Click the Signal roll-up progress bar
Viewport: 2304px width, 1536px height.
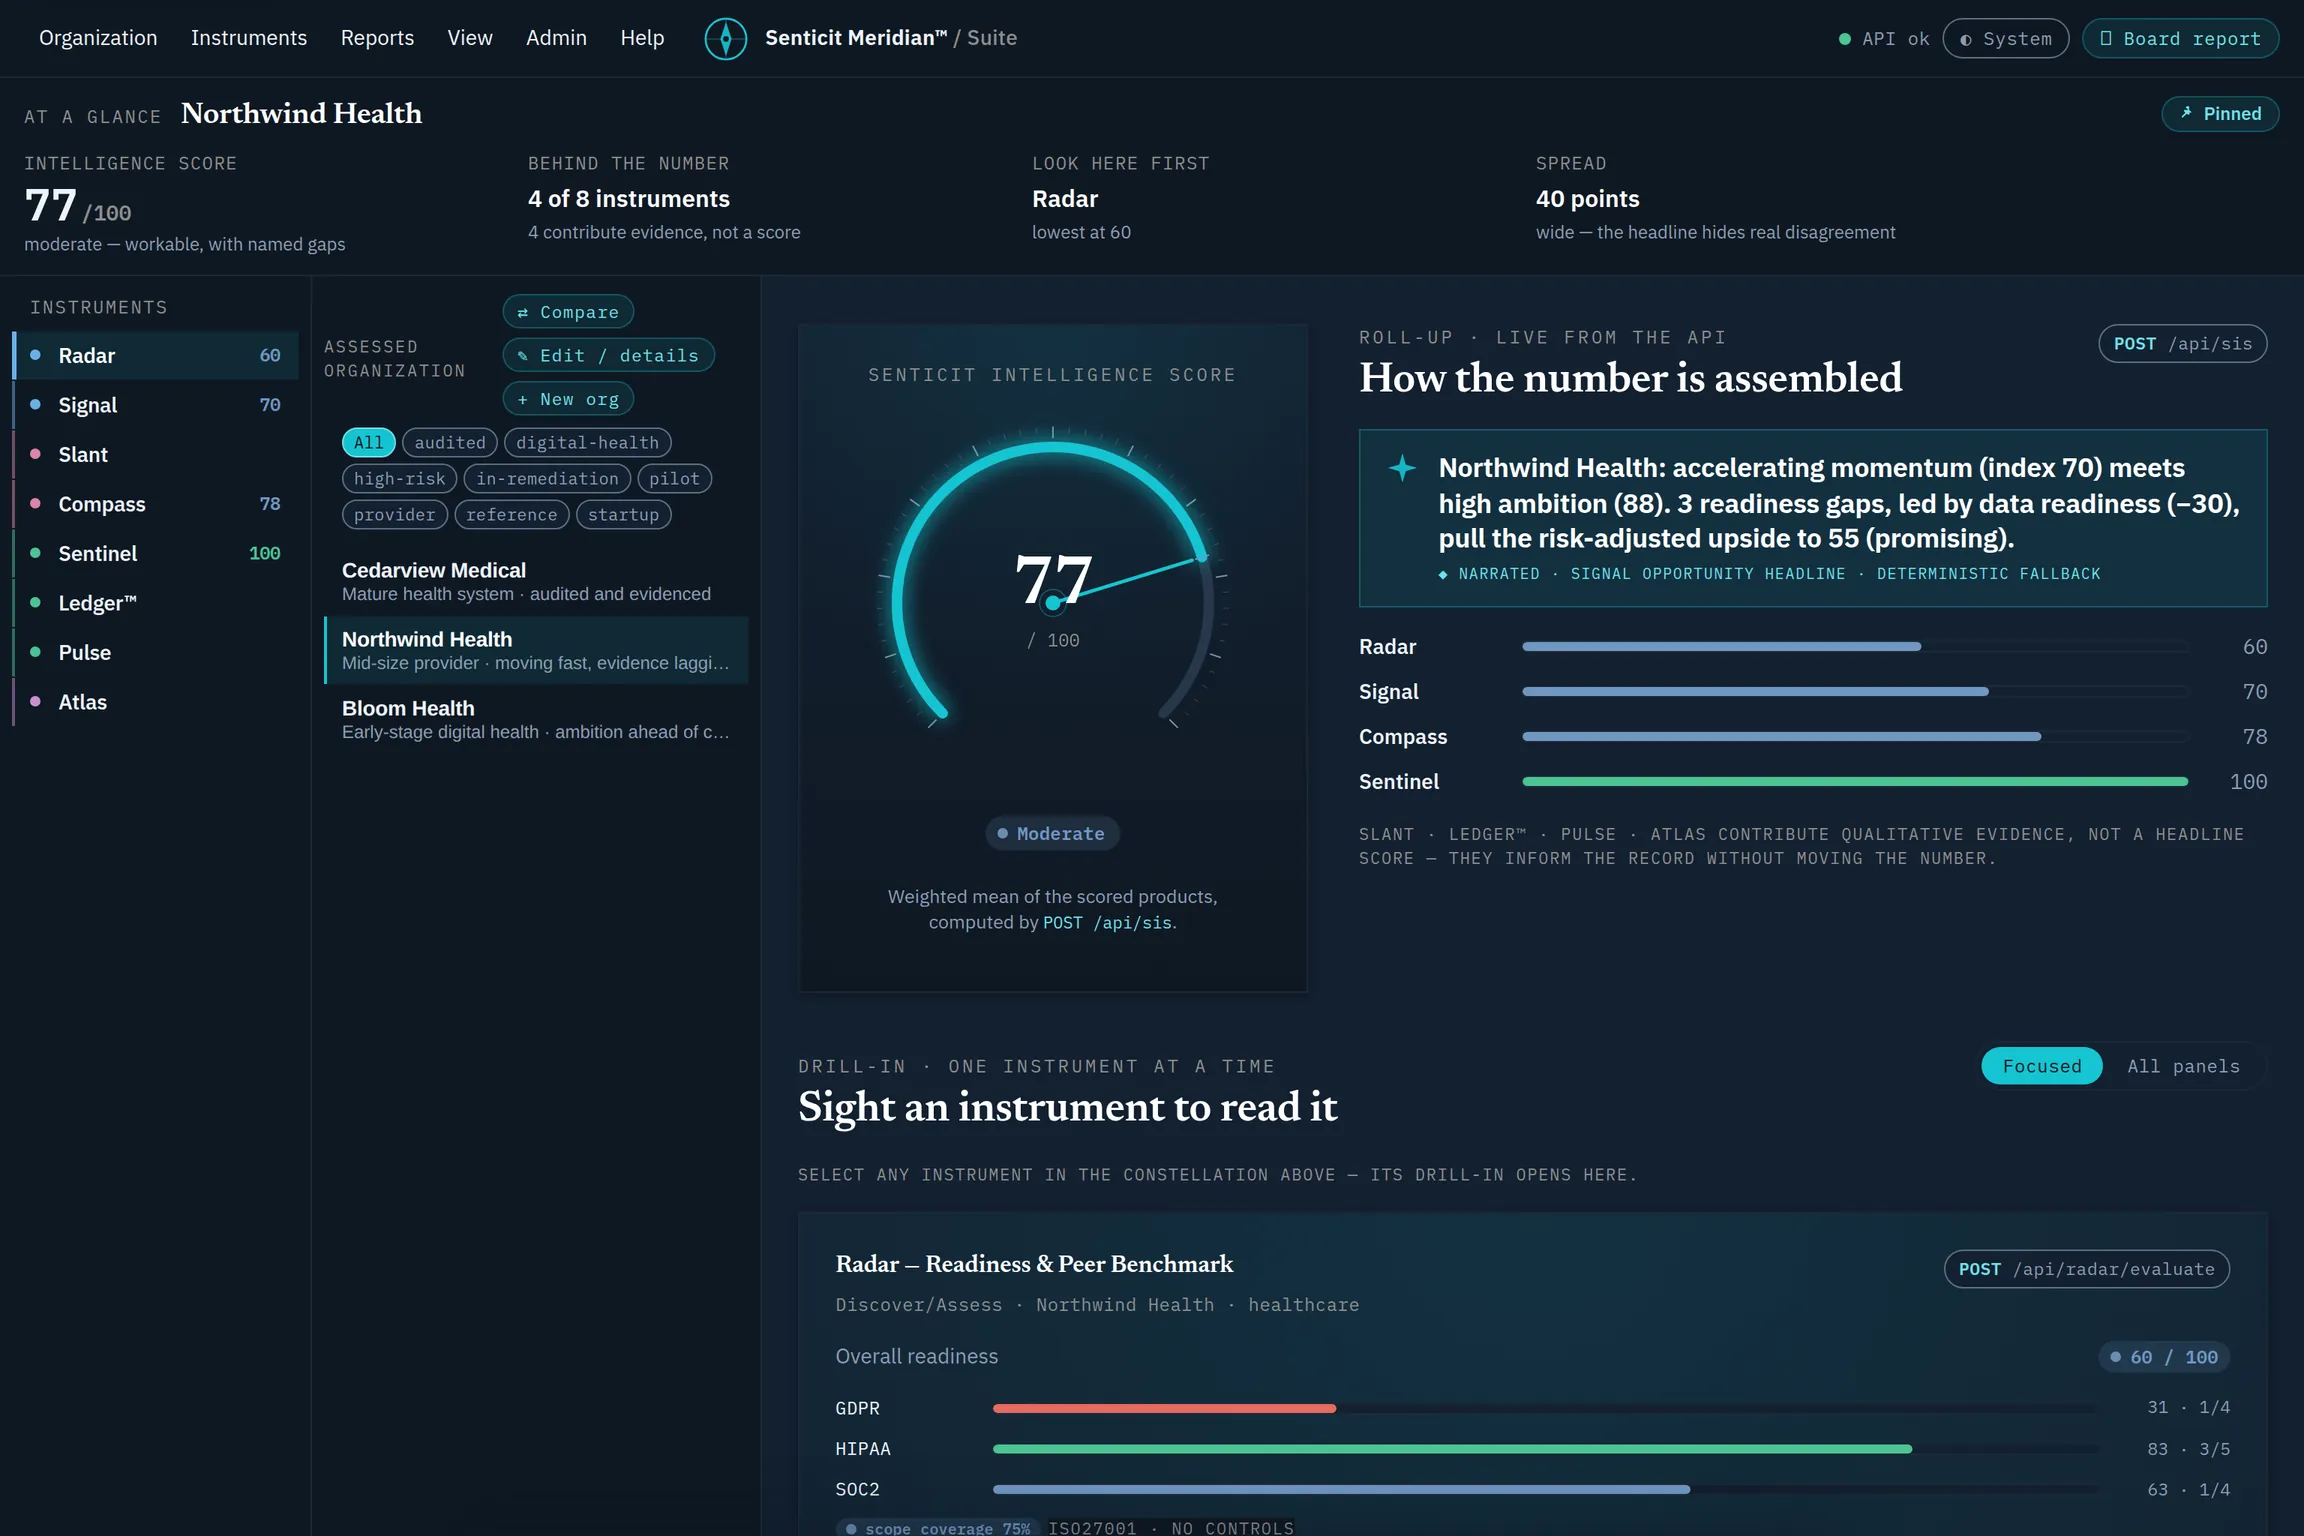point(1855,691)
